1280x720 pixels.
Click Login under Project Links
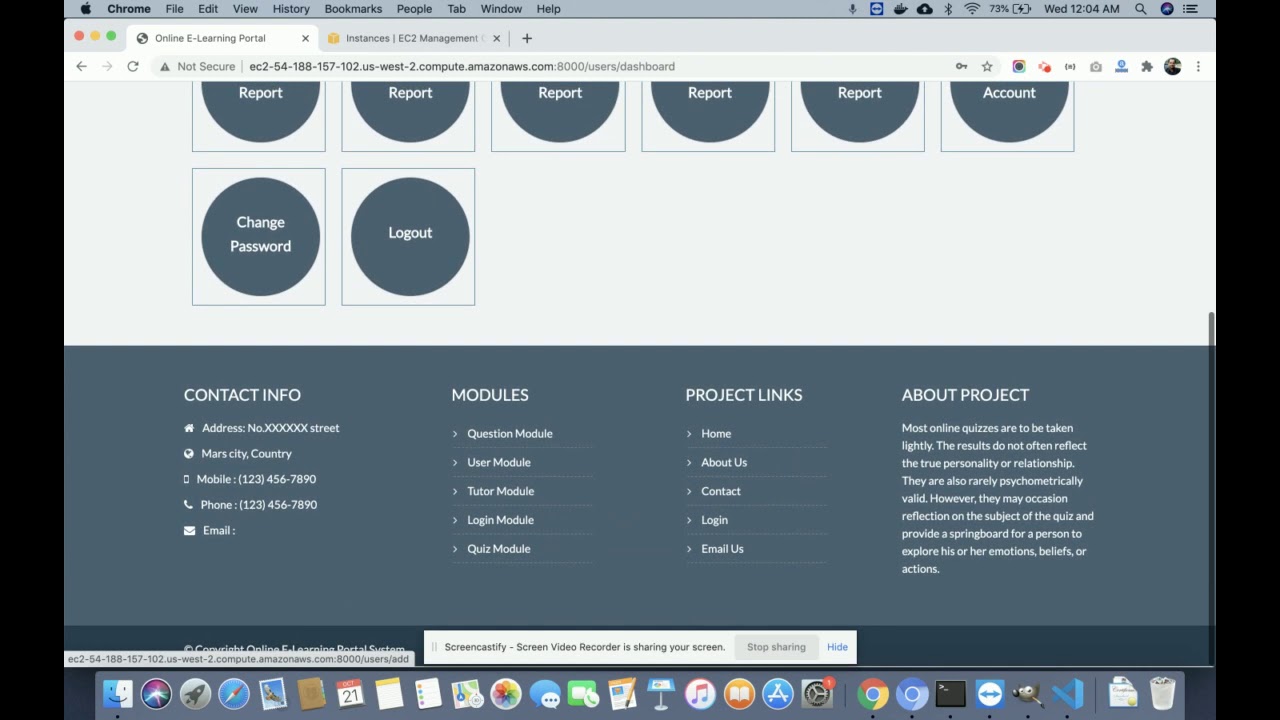click(x=714, y=520)
